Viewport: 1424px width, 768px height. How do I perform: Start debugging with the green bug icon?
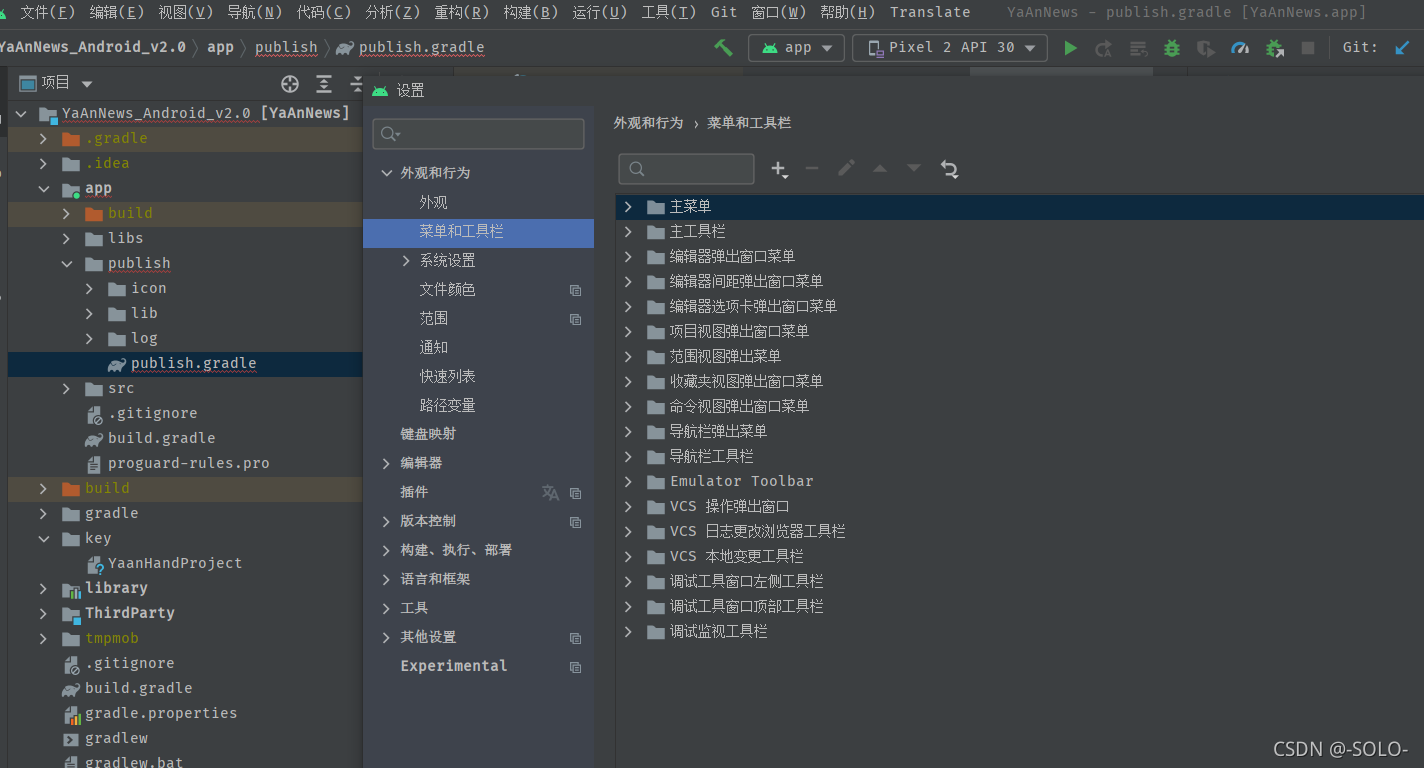tap(1172, 48)
